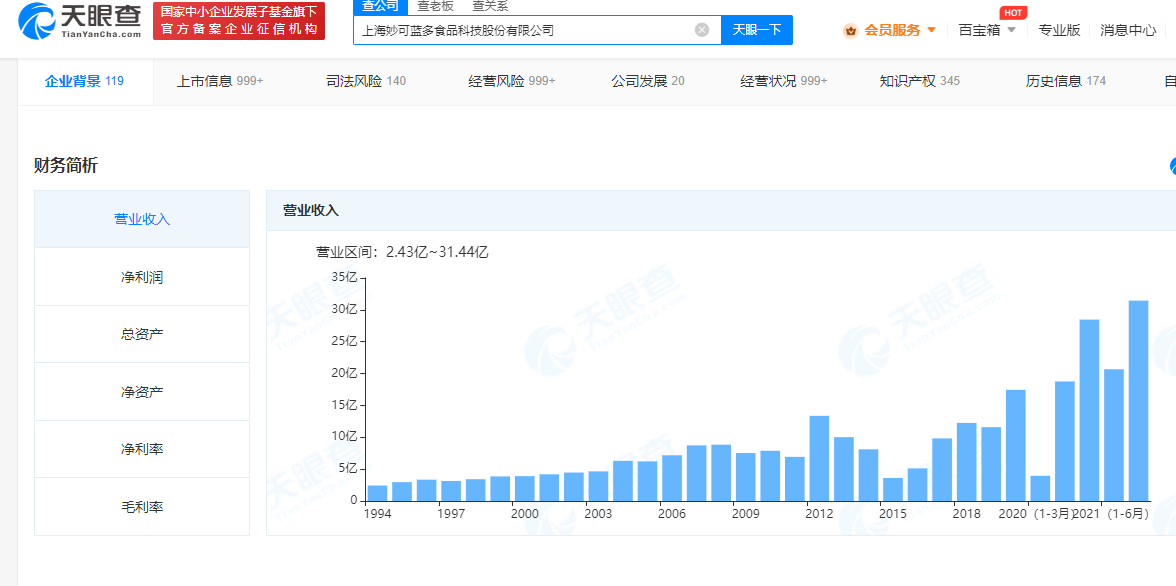Clear the search box with the X icon
This screenshot has height=586, width=1176.
pos(701,30)
